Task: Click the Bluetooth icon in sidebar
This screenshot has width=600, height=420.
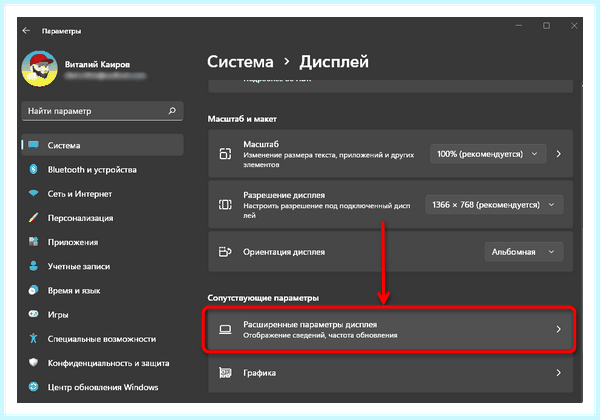Action: coord(33,169)
